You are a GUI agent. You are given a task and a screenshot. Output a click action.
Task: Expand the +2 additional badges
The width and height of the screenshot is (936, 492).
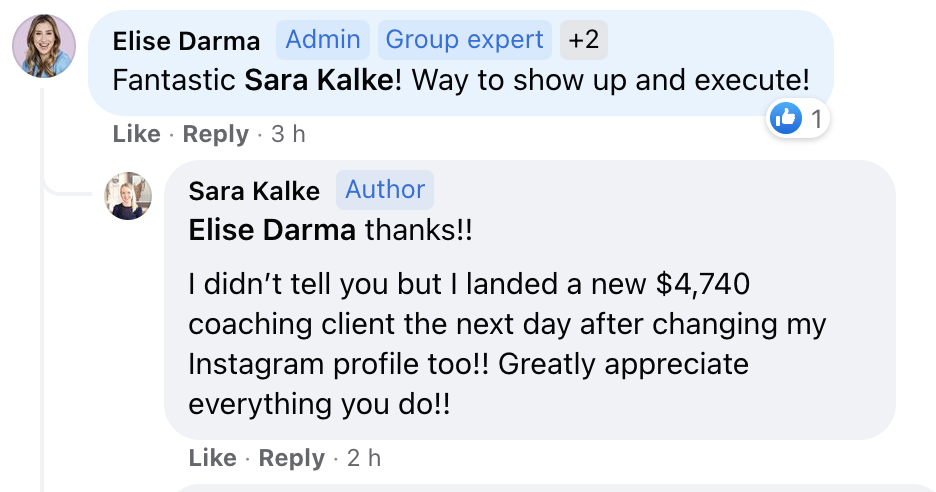[x=583, y=40]
